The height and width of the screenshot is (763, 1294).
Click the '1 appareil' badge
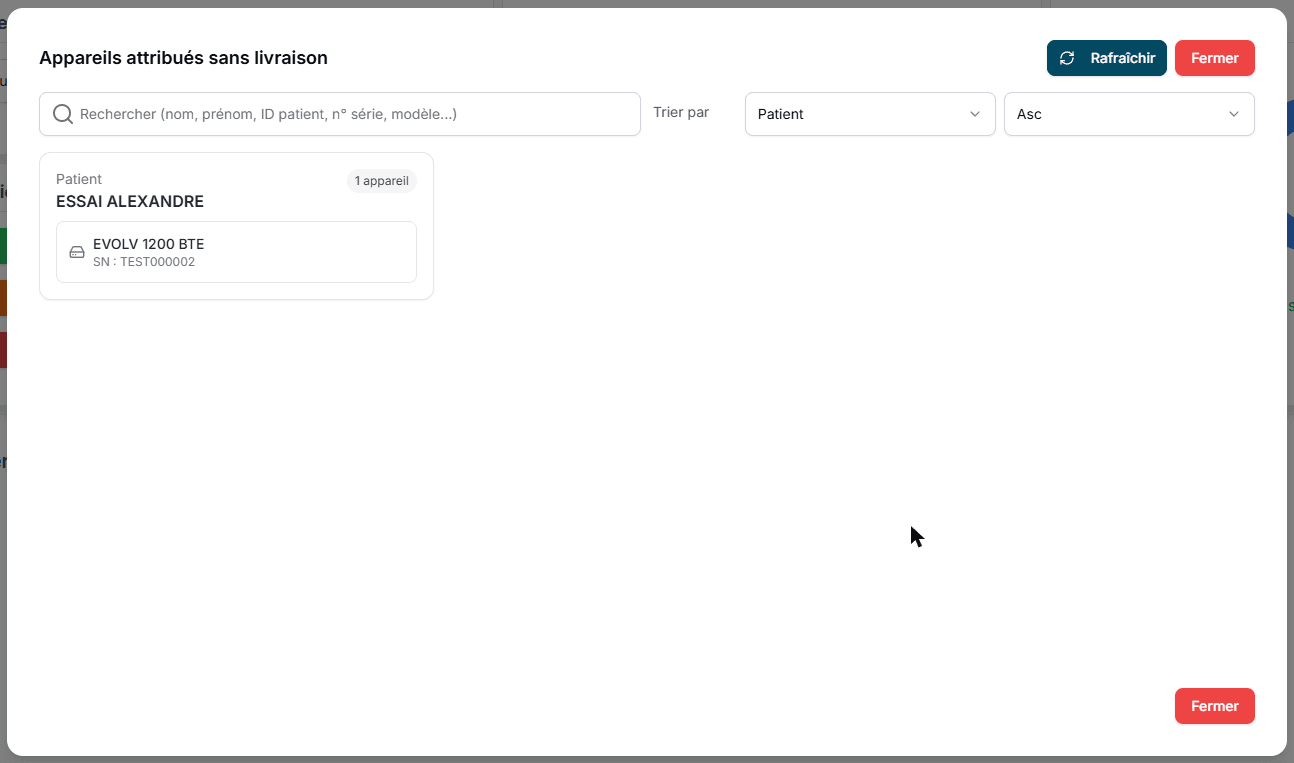pos(382,181)
